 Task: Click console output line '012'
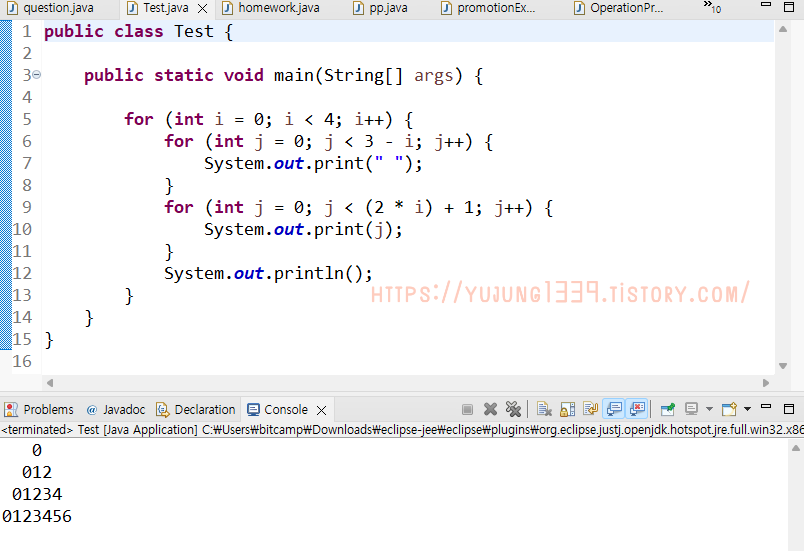(37, 472)
